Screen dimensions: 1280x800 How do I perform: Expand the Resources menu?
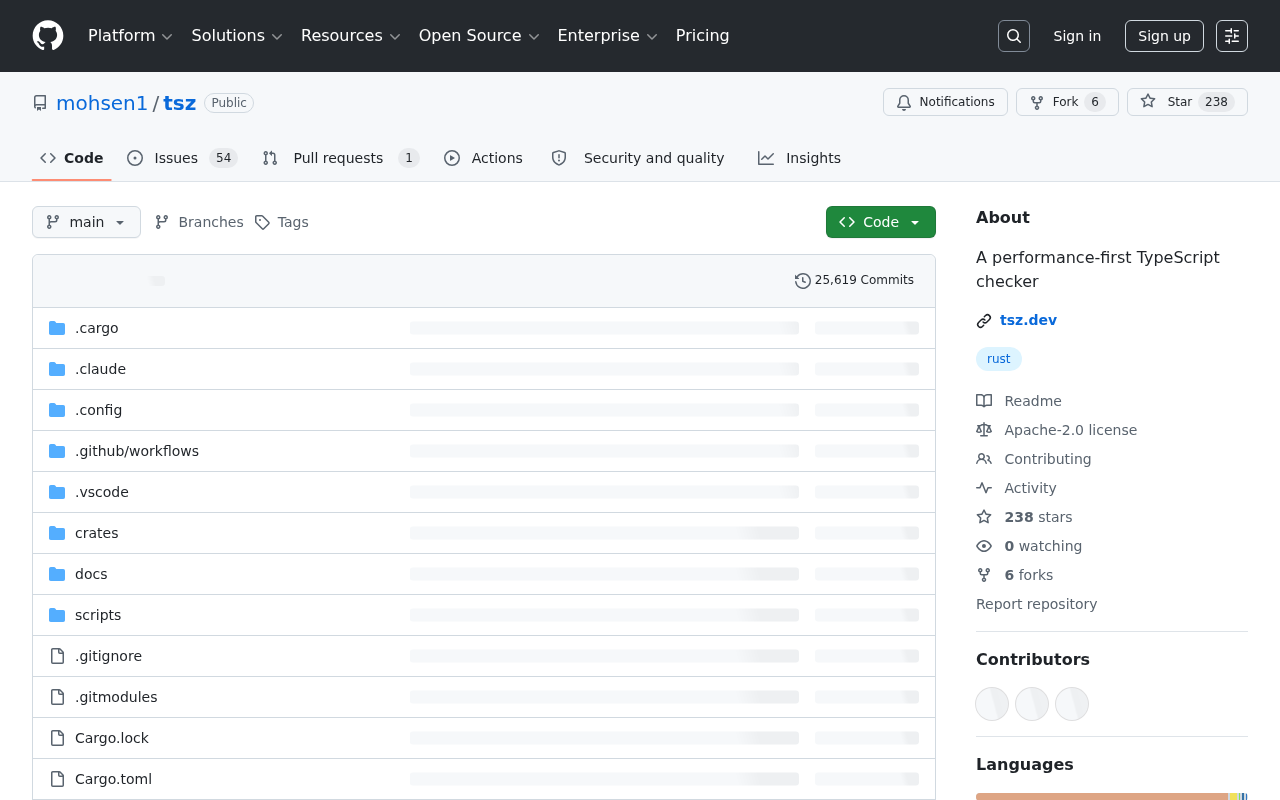click(351, 36)
